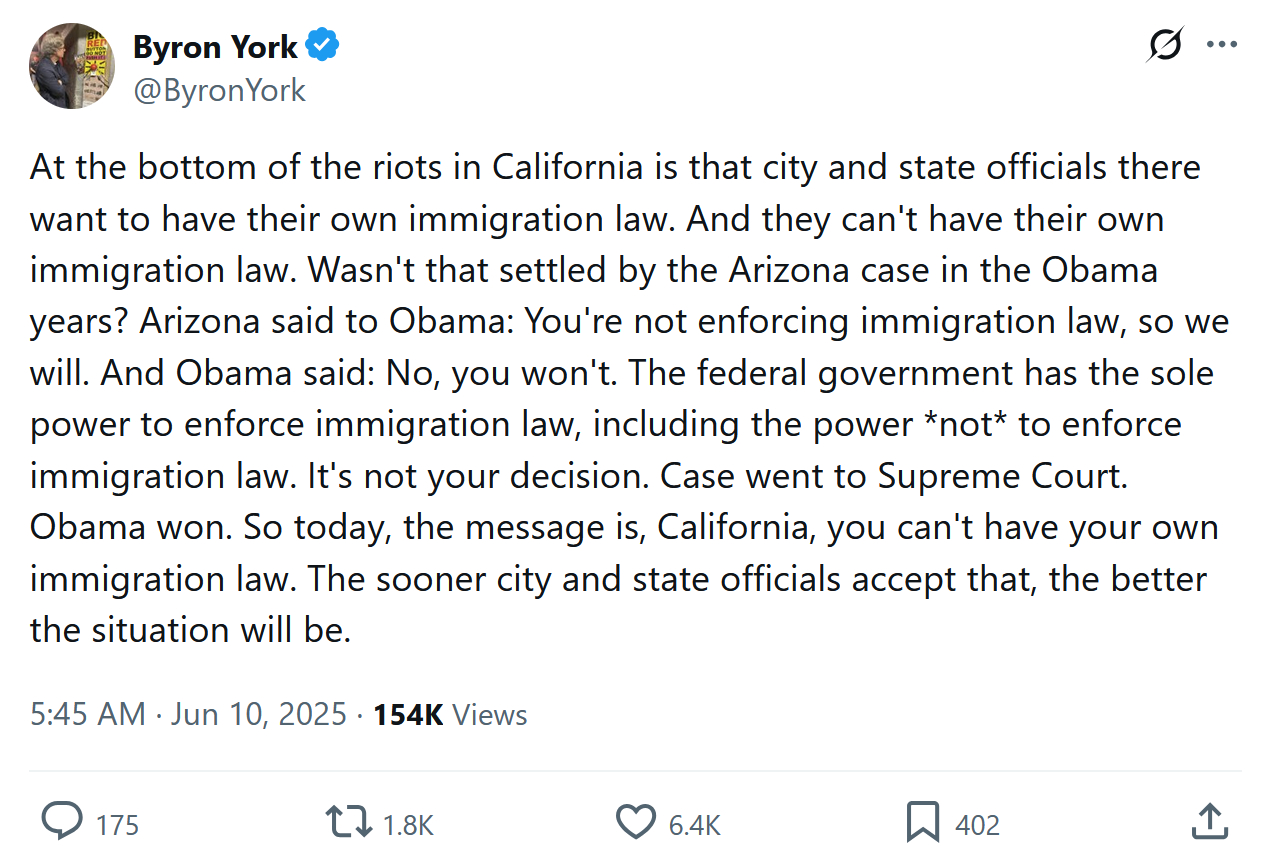Click the 5:45 AM timestamp

tap(87, 715)
